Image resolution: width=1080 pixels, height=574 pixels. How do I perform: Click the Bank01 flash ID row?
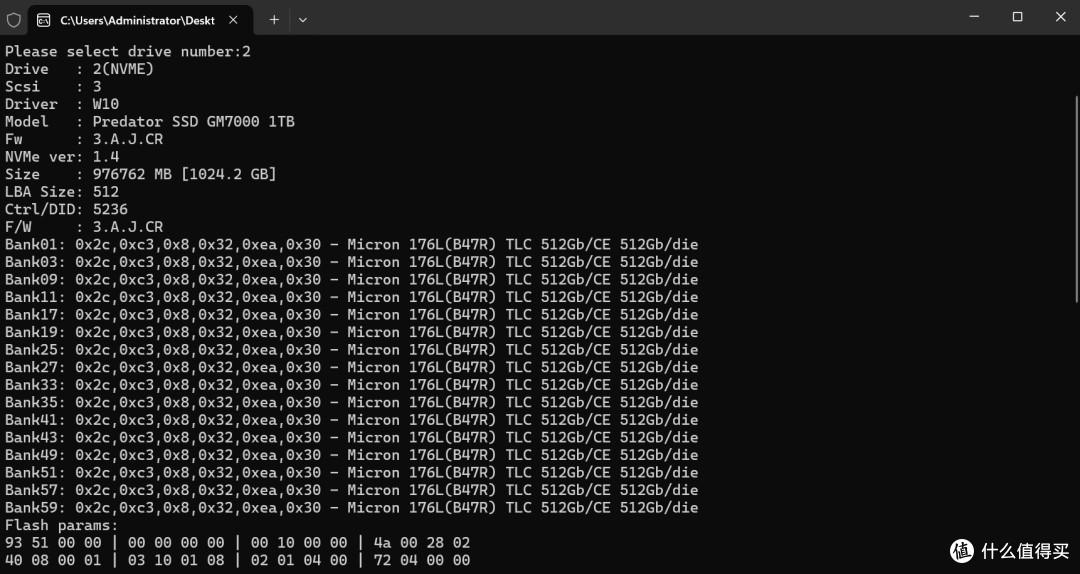pos(351,244)
